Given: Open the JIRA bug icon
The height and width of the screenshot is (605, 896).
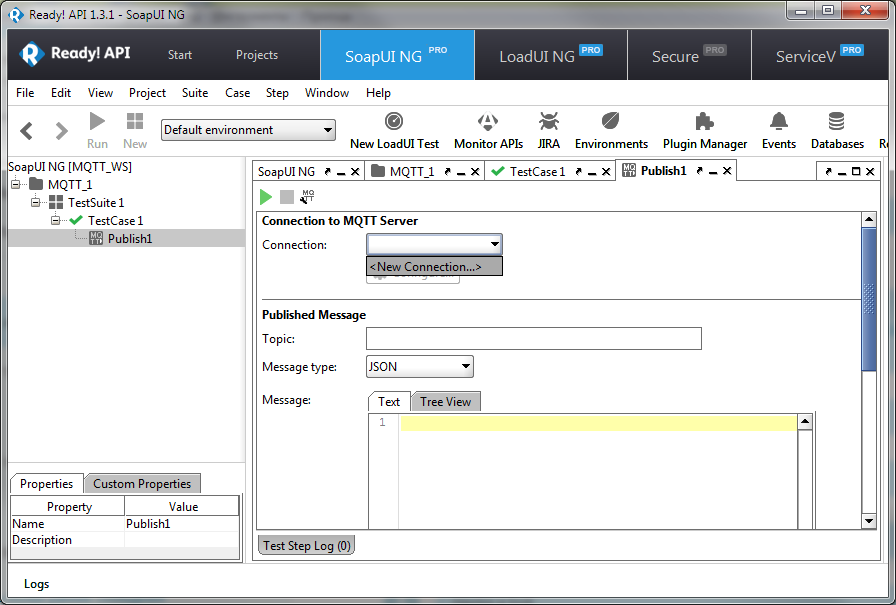Looking at the screenshot, I should pyautogui.click(x=549, y=131).
